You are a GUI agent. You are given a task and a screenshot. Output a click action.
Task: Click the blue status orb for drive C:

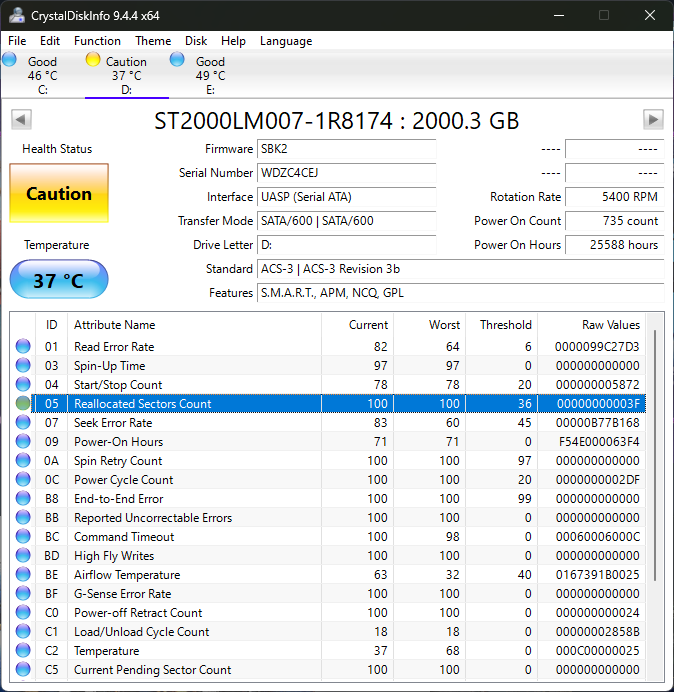9,60
